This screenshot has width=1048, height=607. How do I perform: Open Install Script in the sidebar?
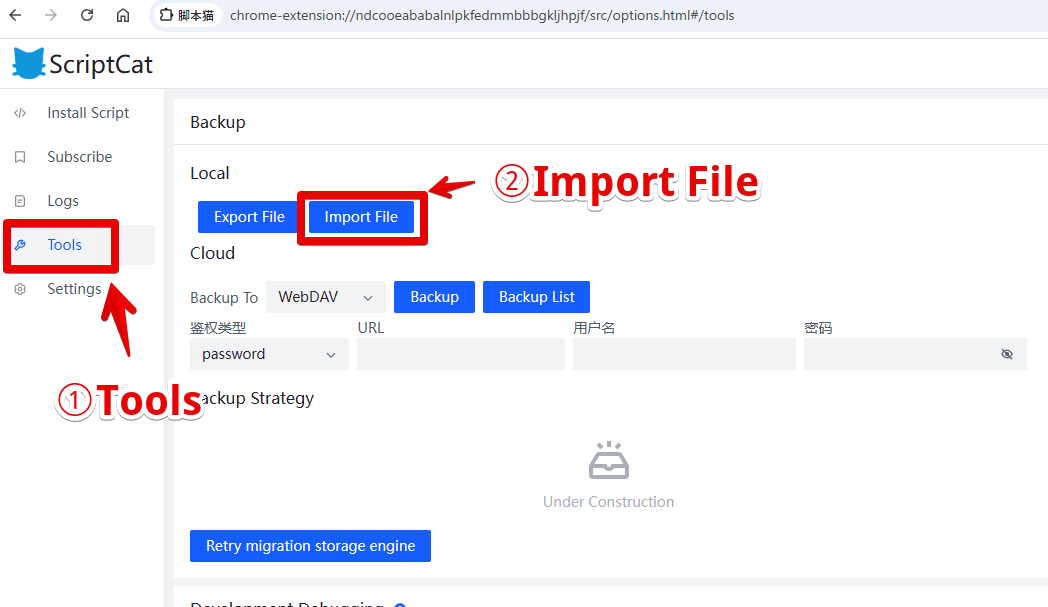[x=81, y=113]
